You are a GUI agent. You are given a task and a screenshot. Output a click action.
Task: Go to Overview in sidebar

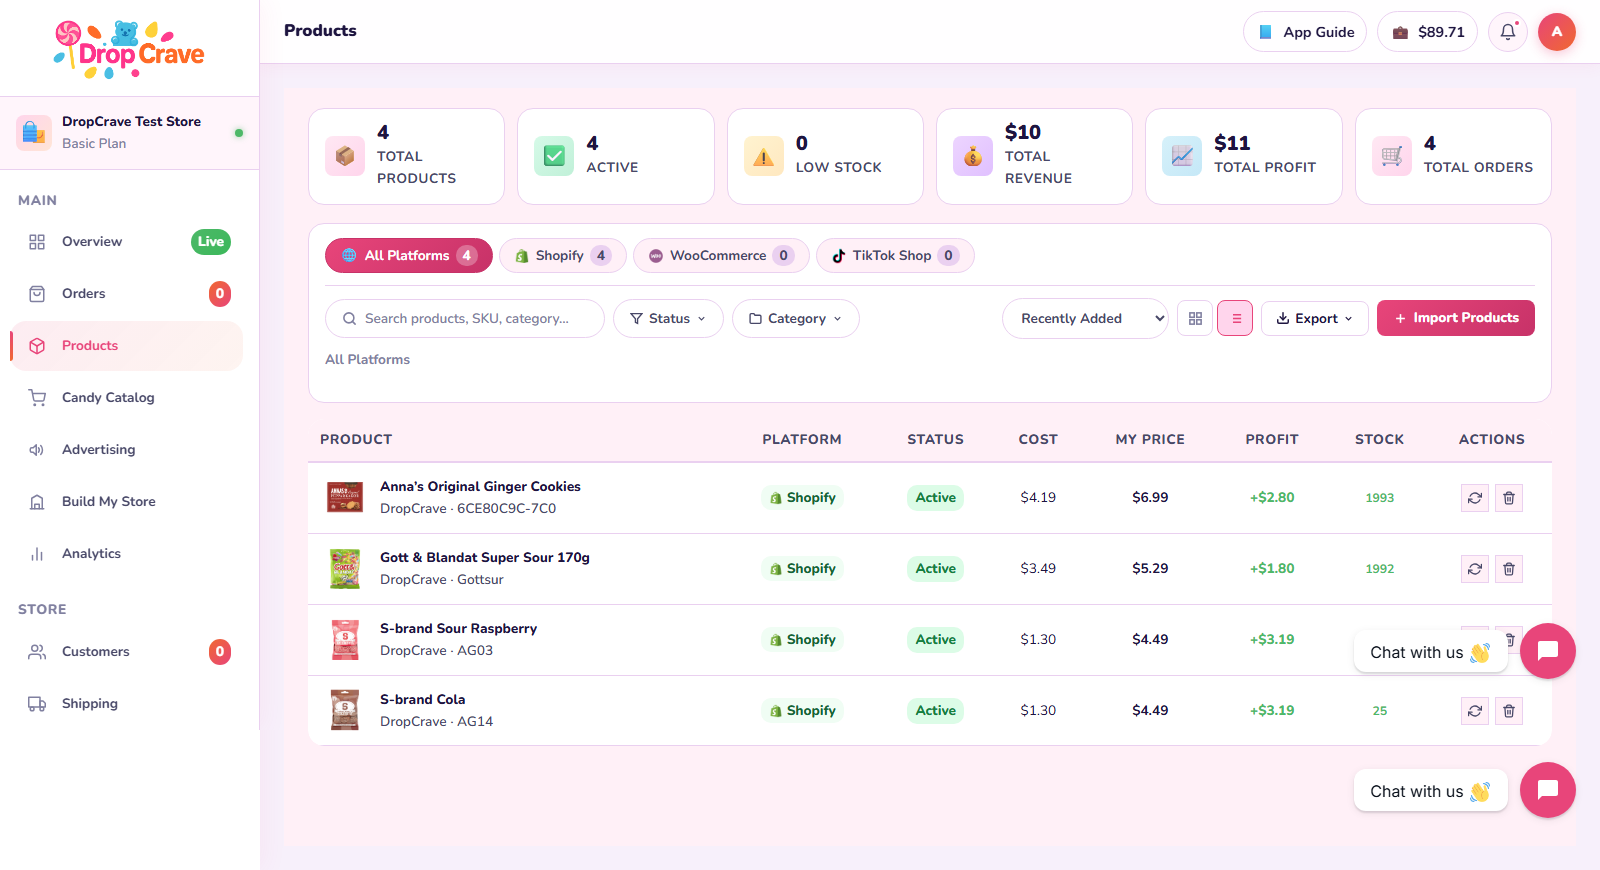127,242
